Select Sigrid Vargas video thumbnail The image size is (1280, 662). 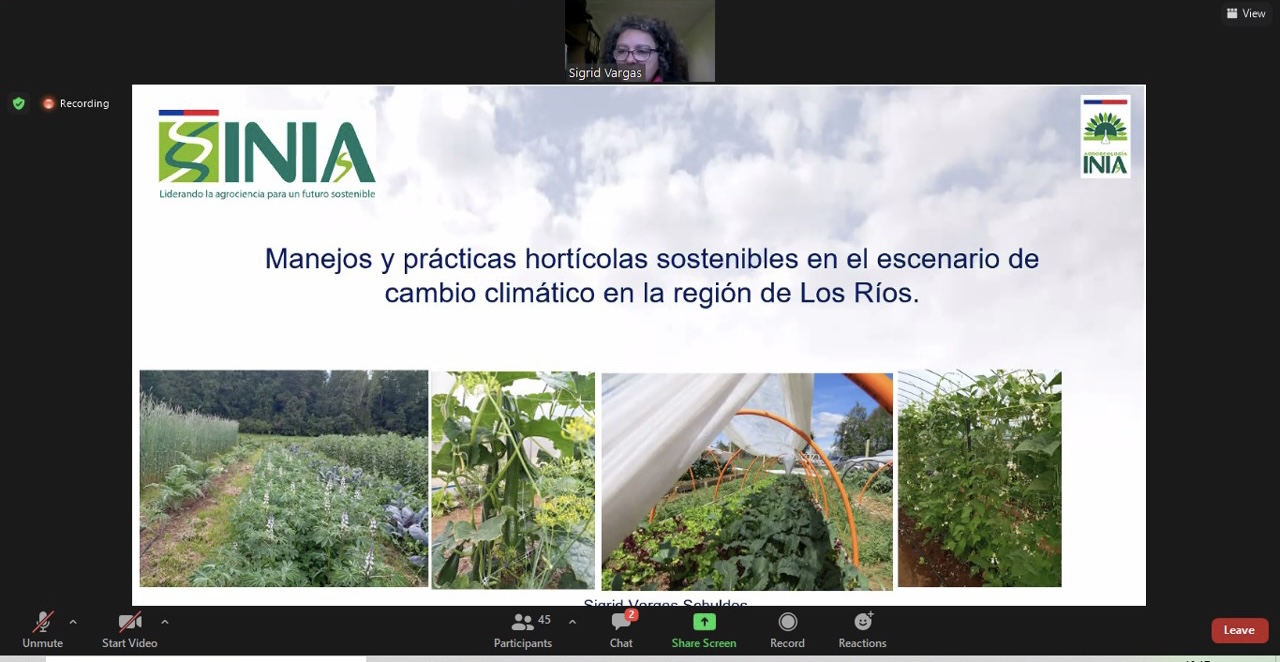tap(640, 40)
